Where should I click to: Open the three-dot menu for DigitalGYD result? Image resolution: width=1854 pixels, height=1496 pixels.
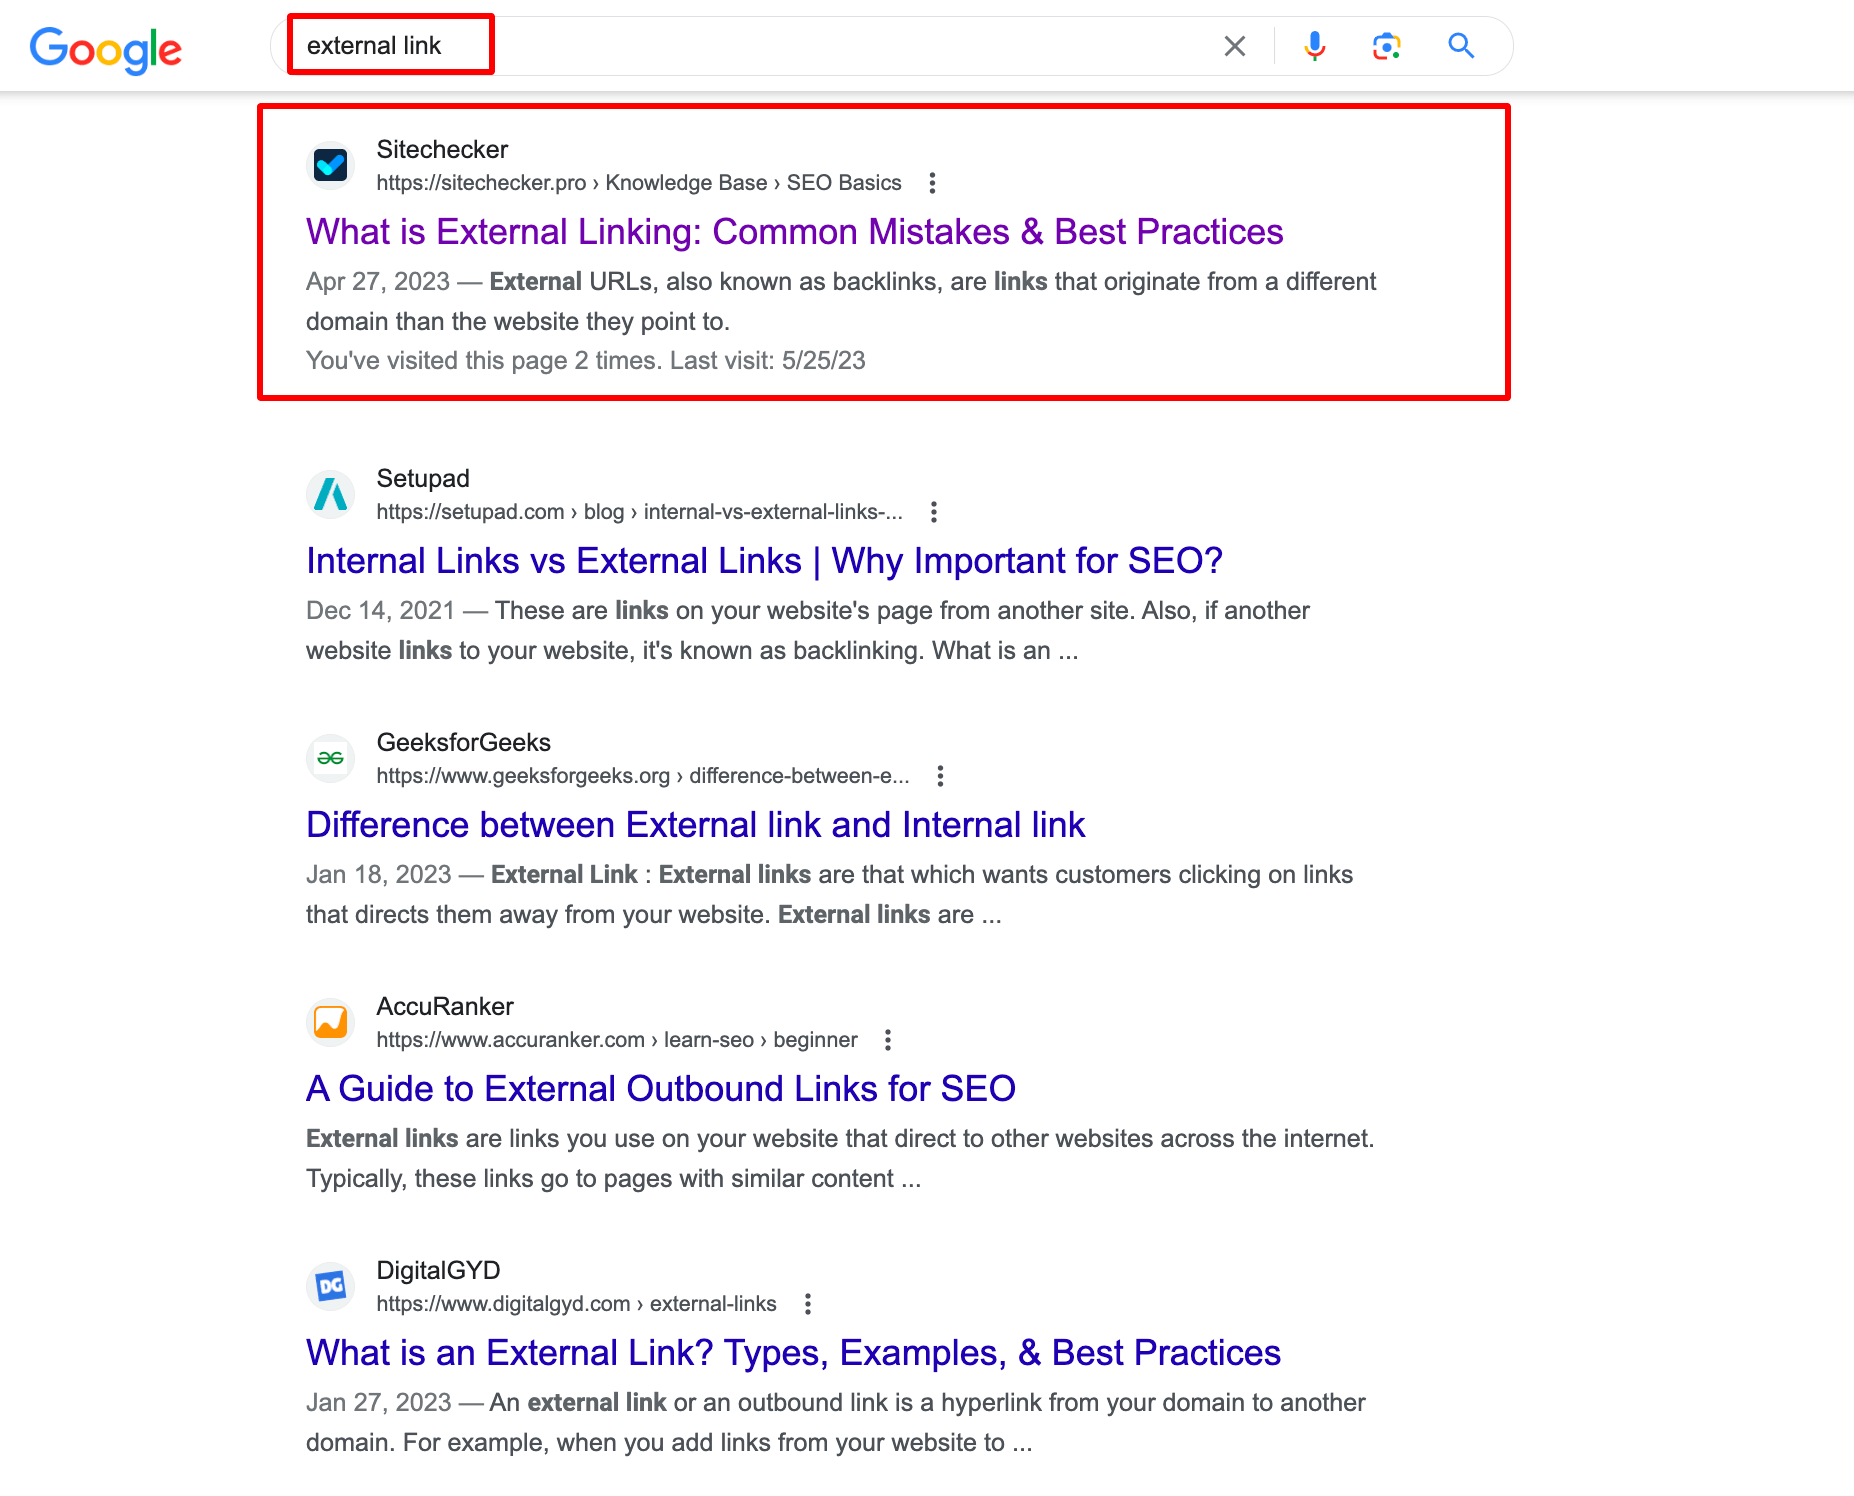[808, 1304]
